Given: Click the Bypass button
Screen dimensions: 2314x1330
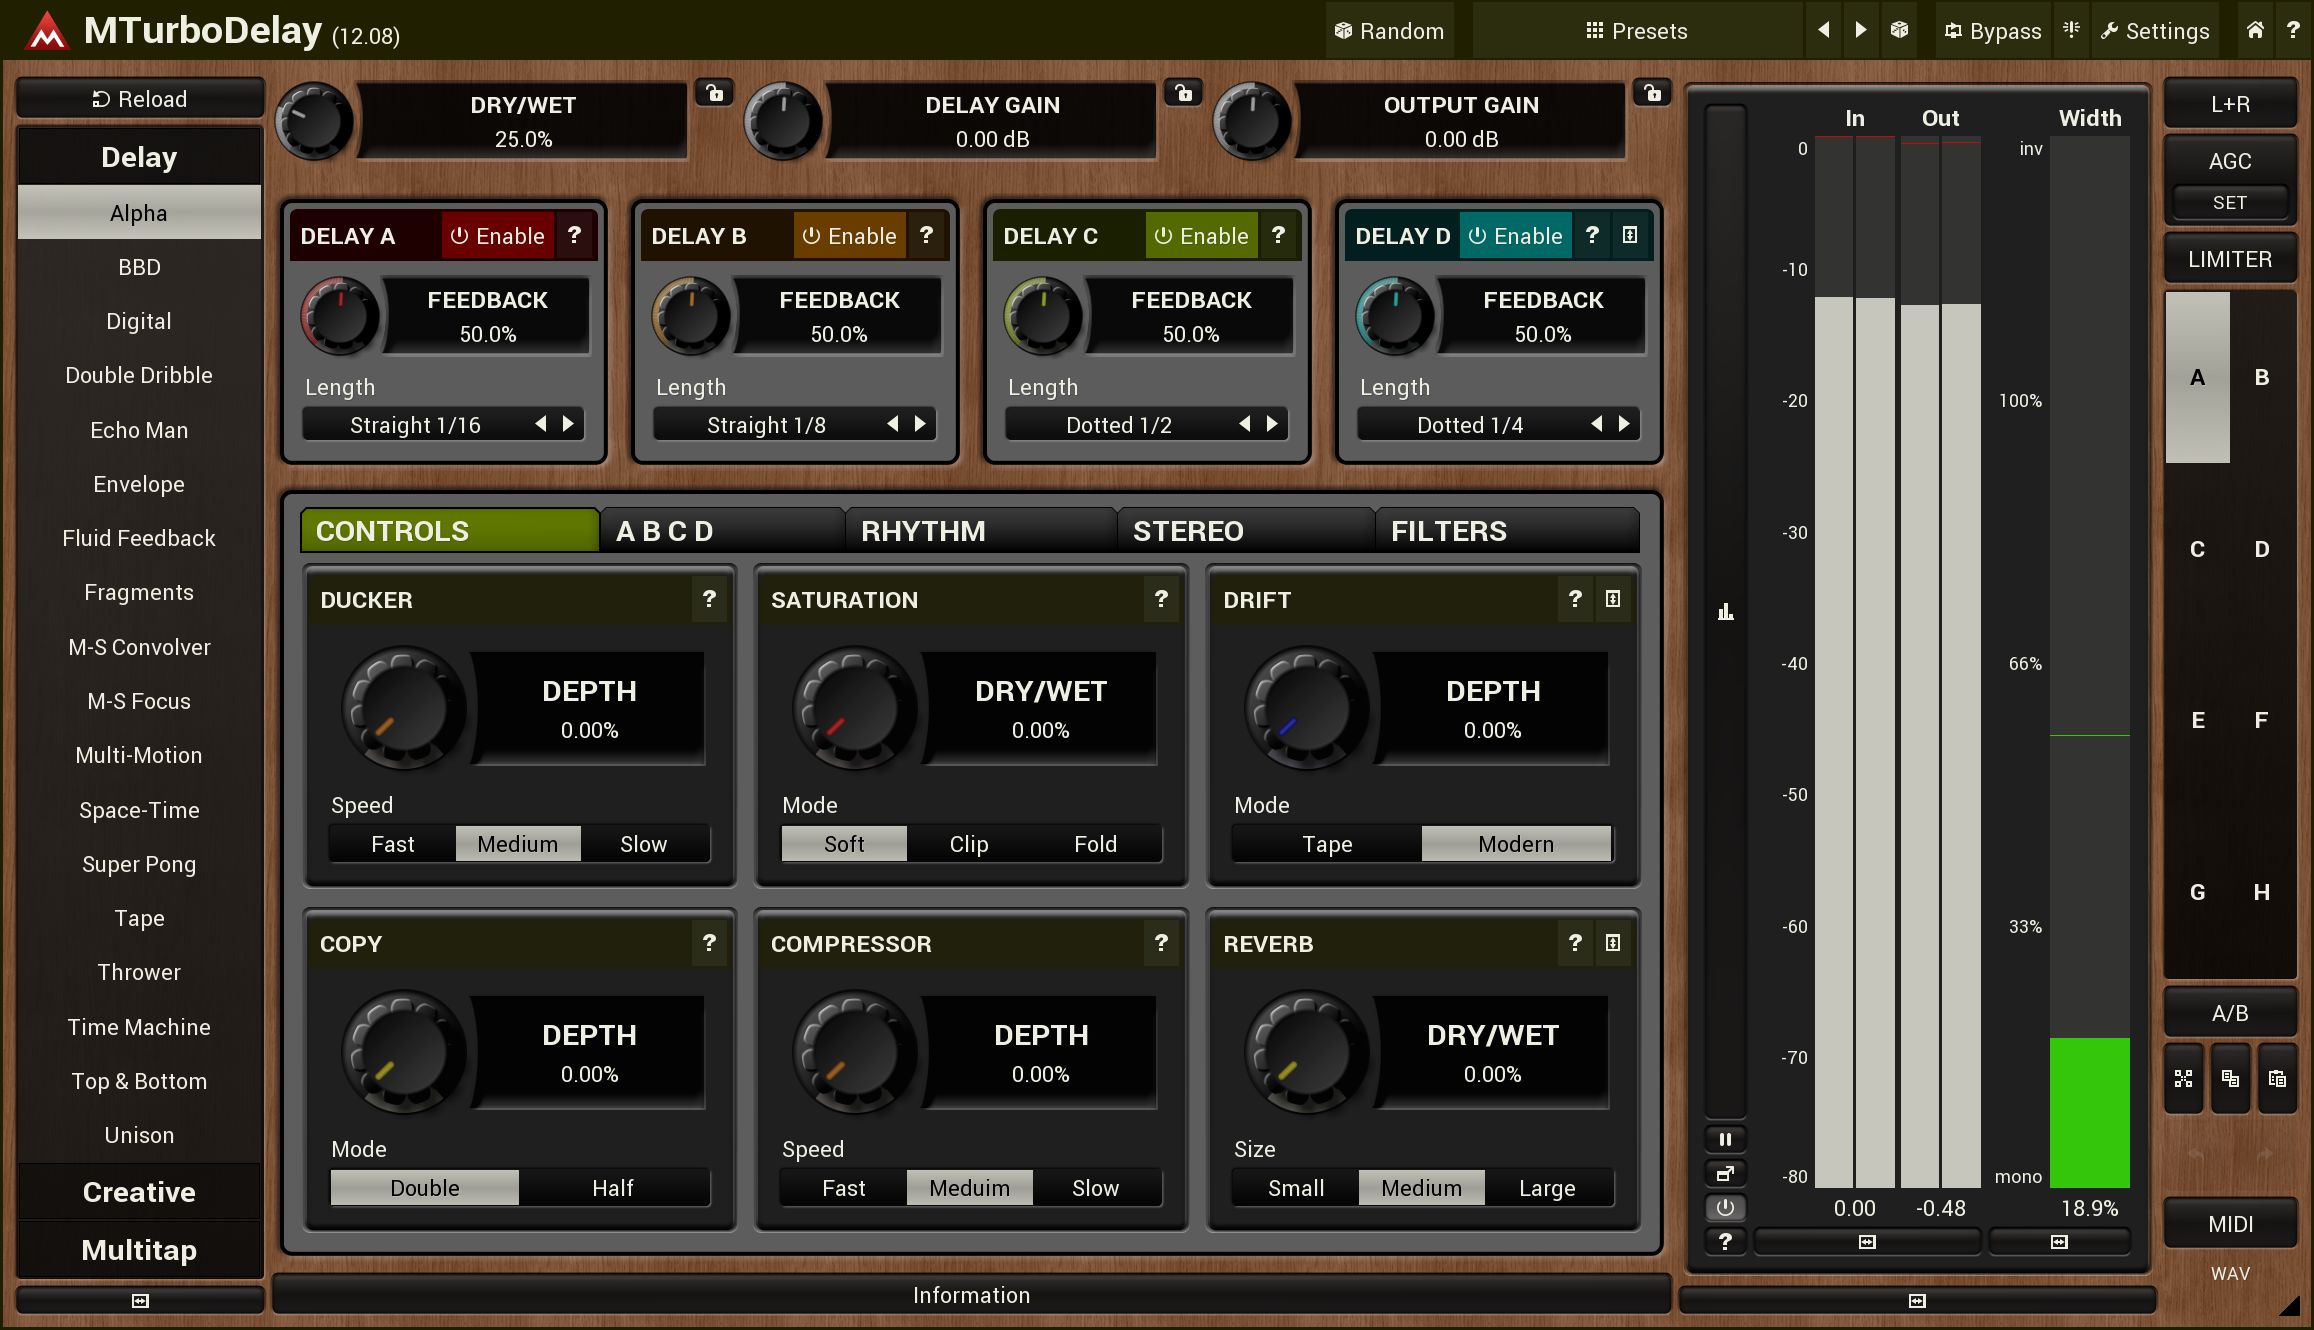Looking at the screenshot, I should pyautogui.click(x=1992, y=31).
